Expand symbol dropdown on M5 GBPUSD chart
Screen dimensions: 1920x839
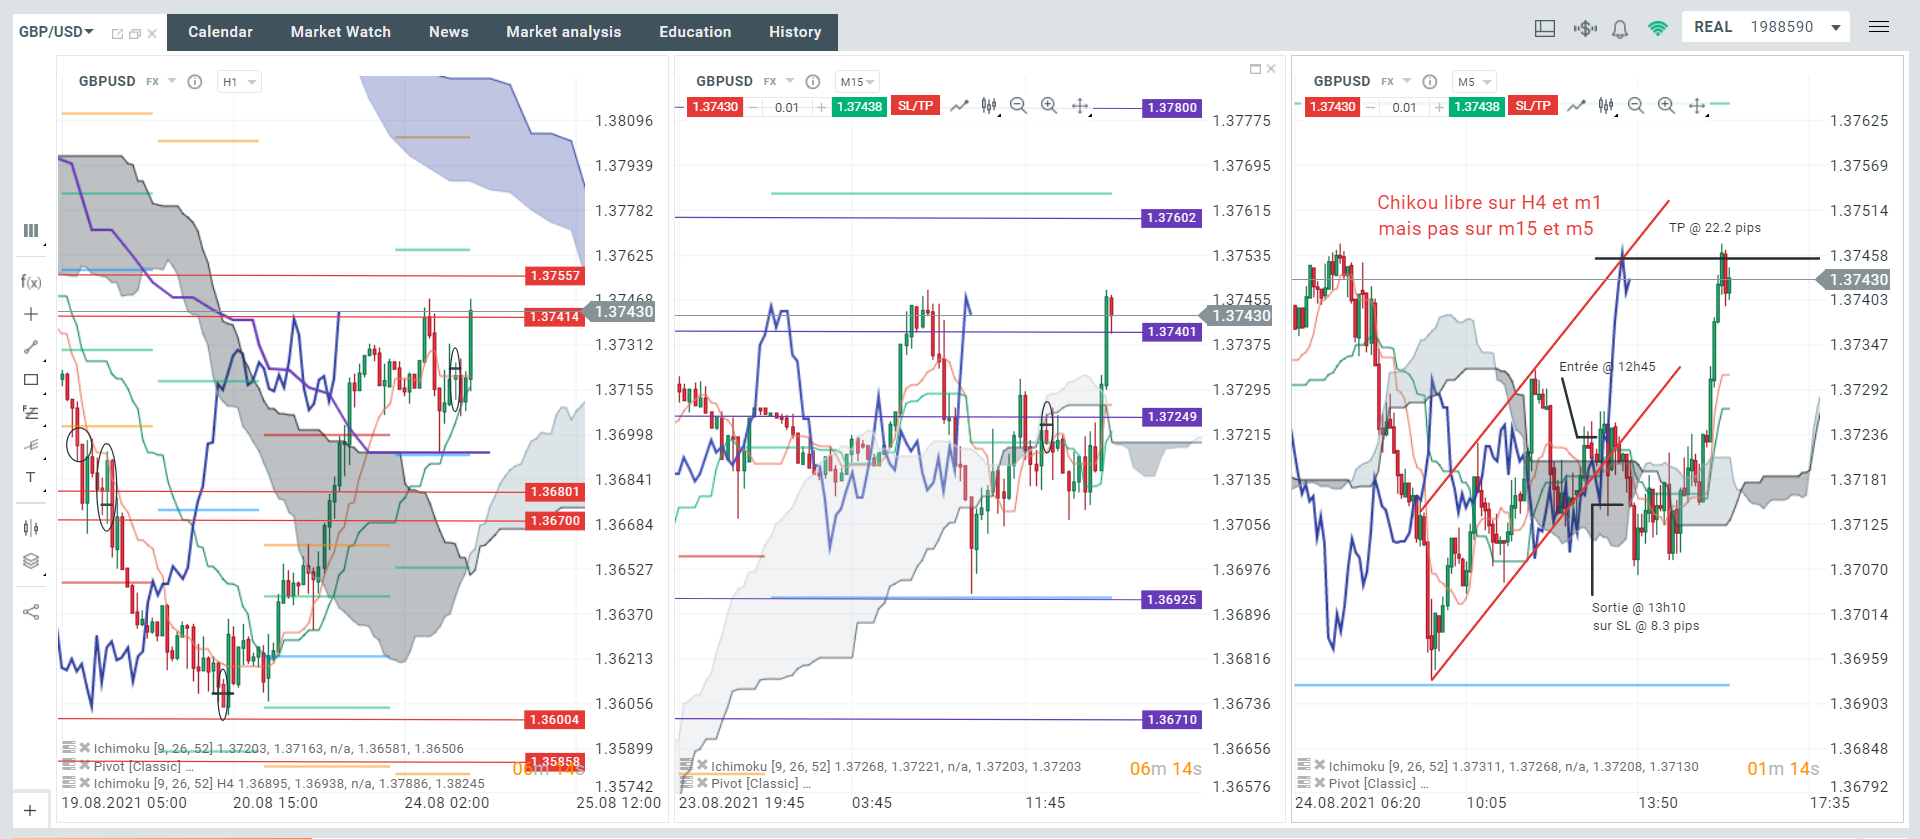point(1407,81)
